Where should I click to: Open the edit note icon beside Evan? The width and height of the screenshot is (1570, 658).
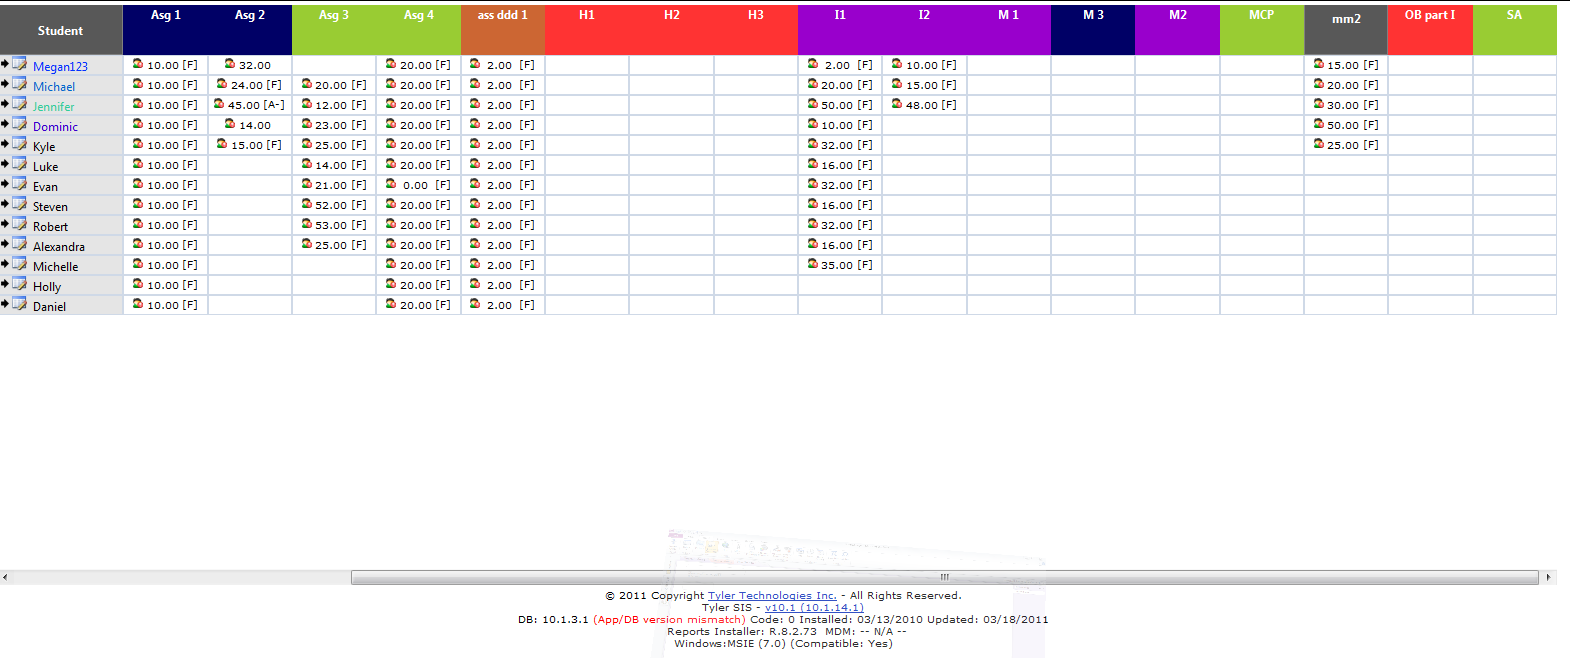point(19,184)
